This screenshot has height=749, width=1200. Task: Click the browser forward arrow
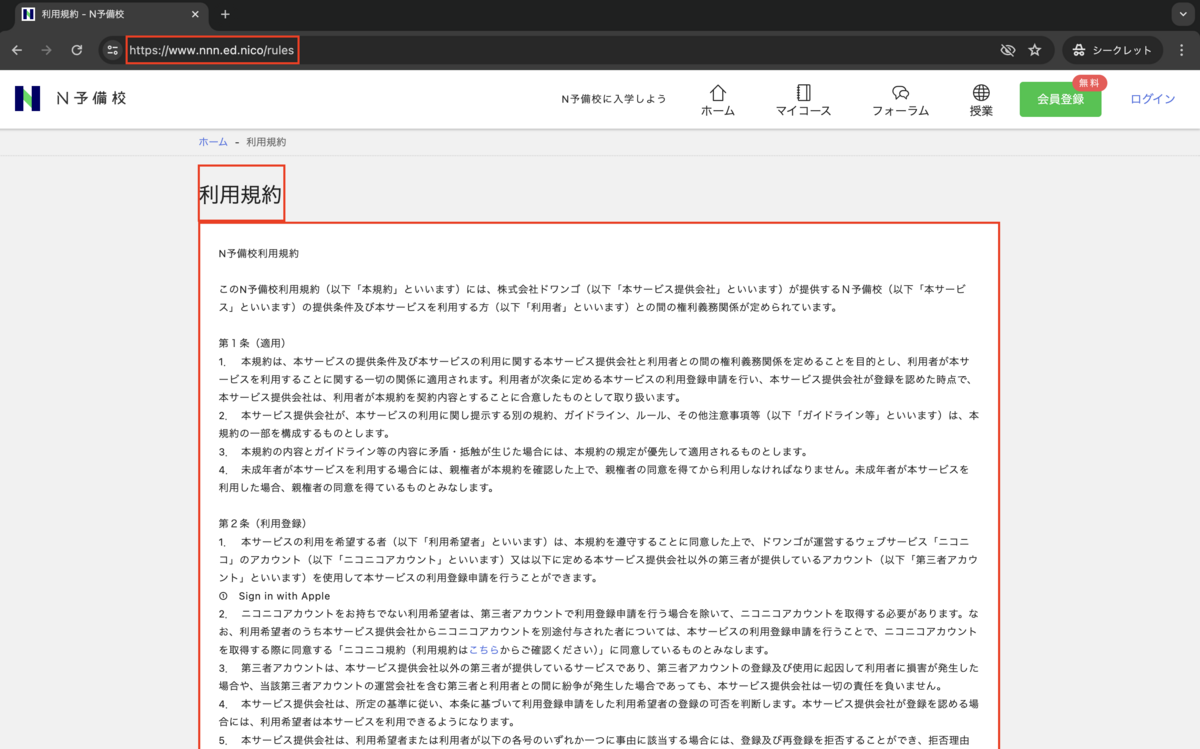pos(46,50)
